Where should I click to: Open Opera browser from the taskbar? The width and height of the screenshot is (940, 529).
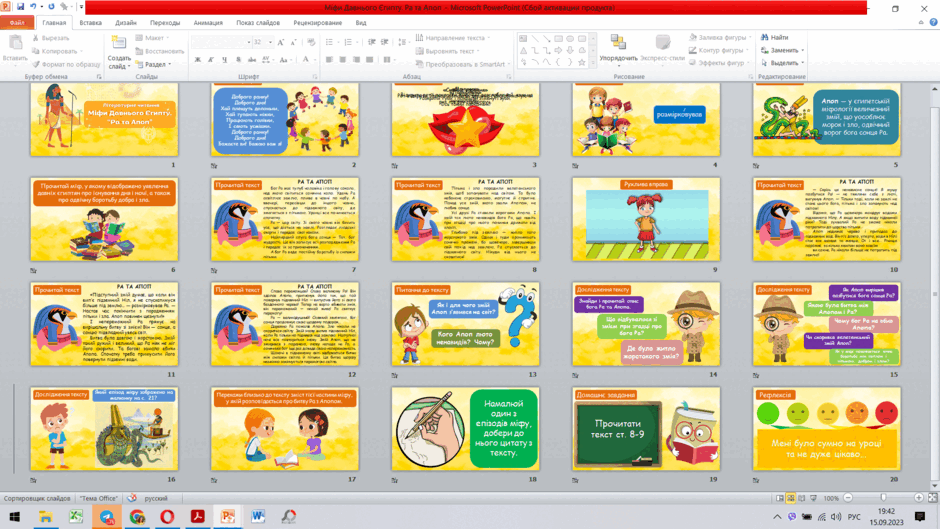(x=167, y=516)
